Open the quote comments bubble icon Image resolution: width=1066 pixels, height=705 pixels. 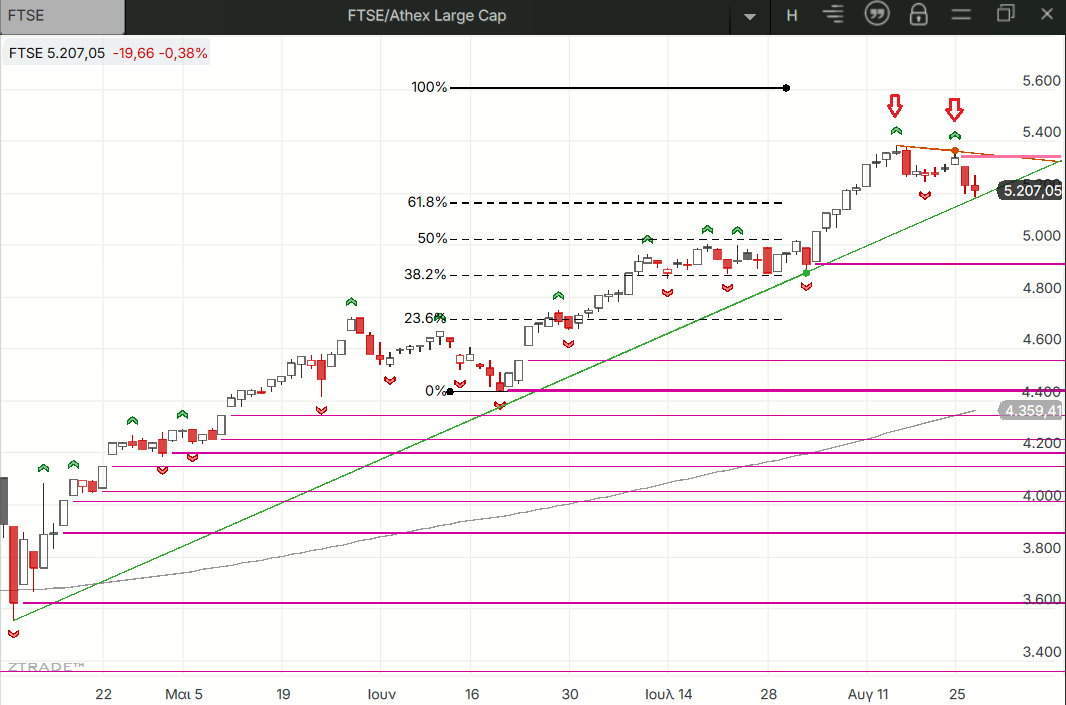877,14
